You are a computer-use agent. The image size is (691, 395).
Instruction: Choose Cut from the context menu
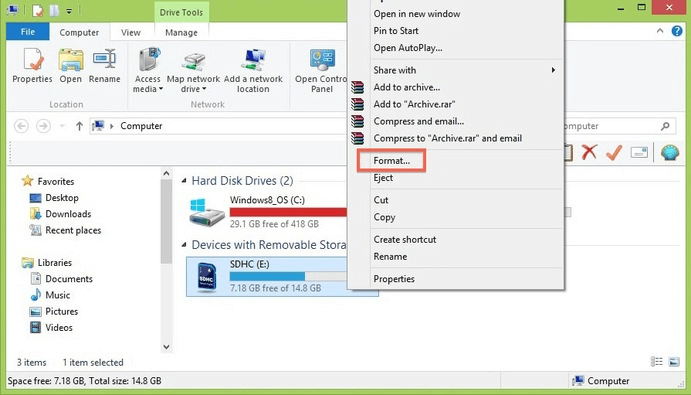click(x=381, y=200)
